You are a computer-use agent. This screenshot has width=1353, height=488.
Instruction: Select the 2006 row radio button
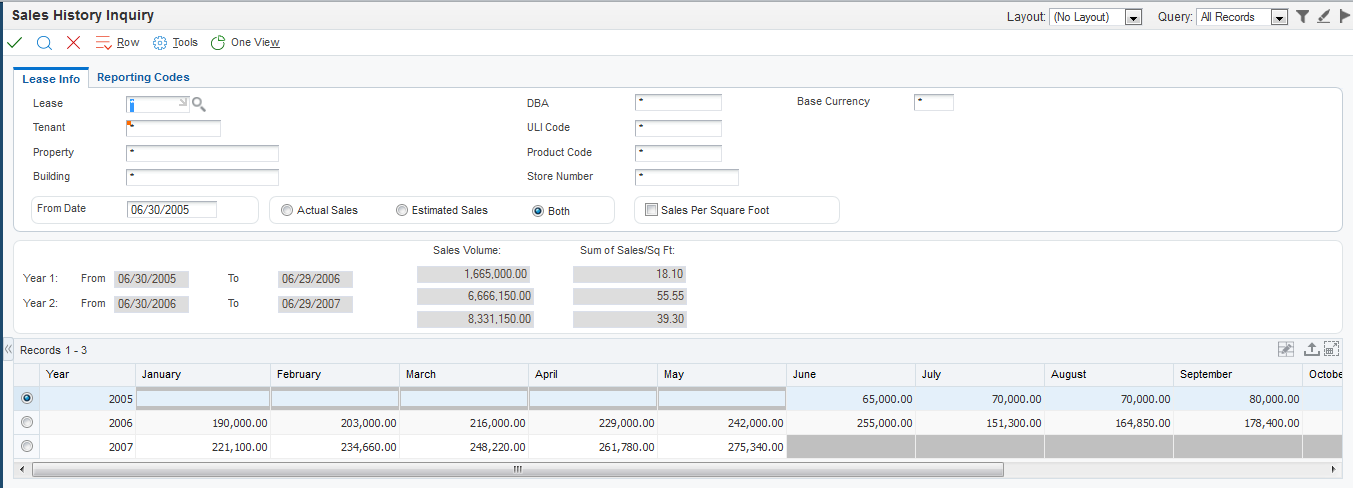[x=26, y=422]
